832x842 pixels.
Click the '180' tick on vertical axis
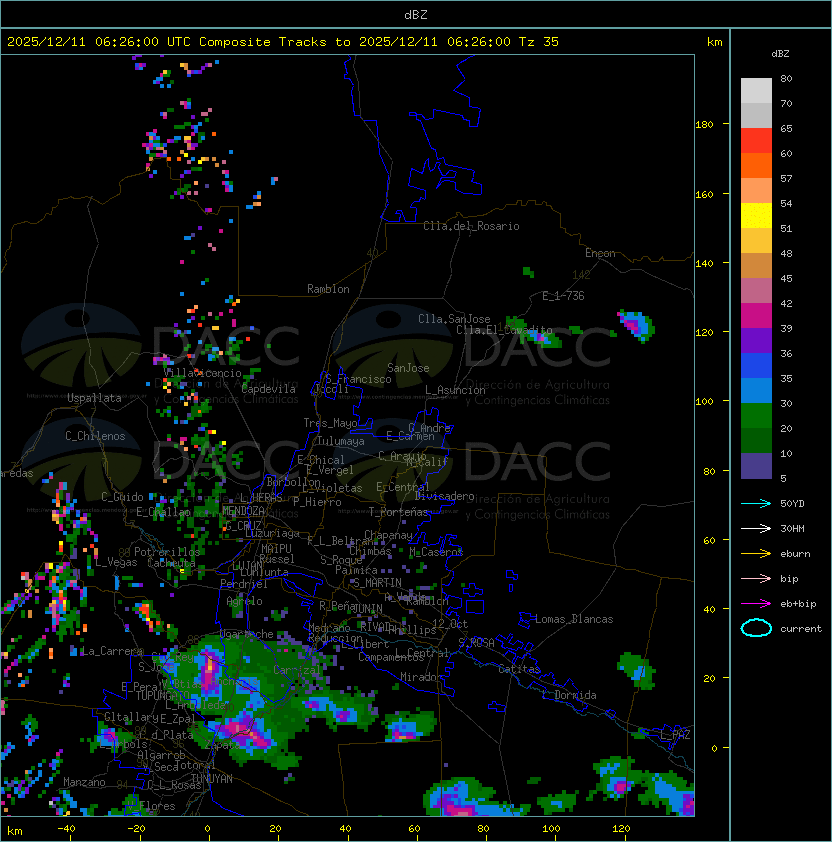(x=704, y=125)
